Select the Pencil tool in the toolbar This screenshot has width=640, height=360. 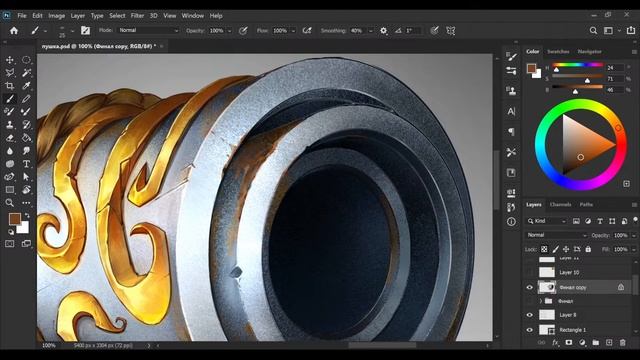tap(26, 99)
